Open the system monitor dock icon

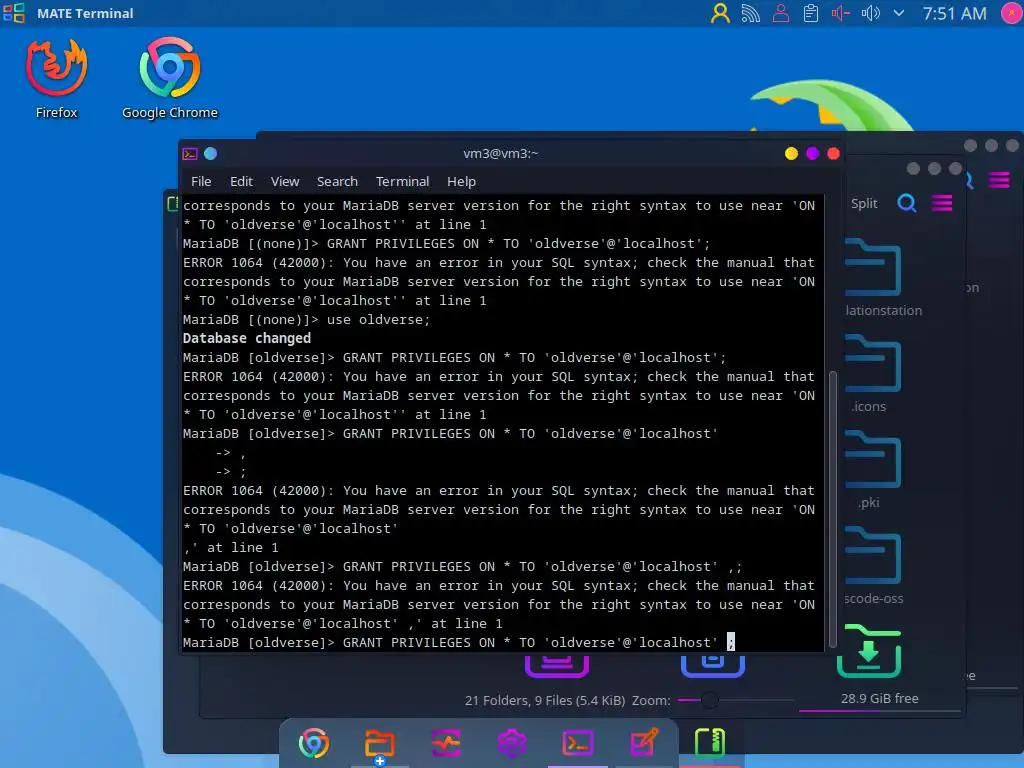point(446,743)
